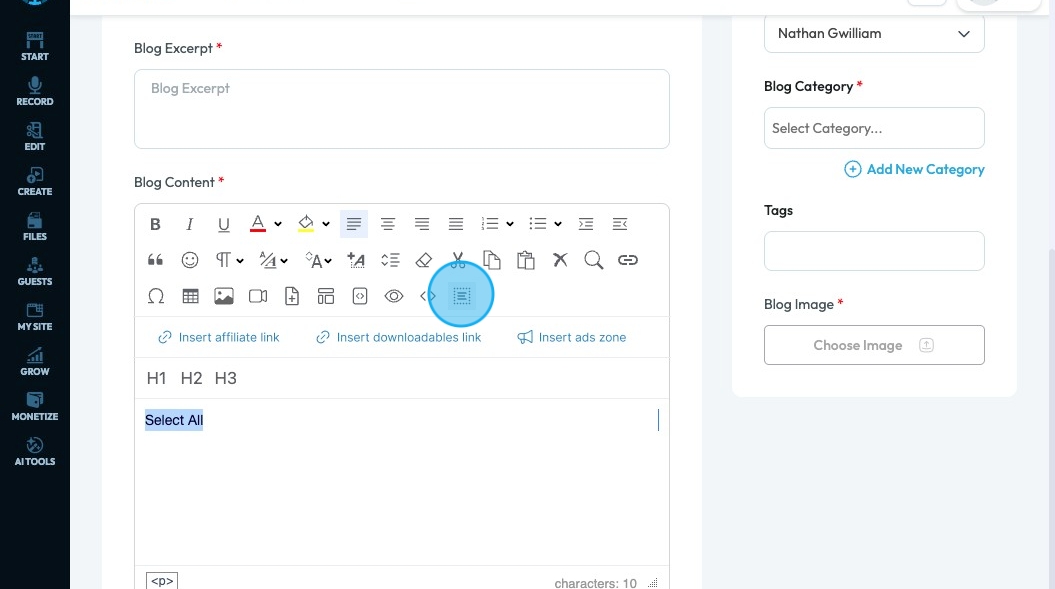Toggle underline formatting
The image size is (1055, 589).
tap(224, 224)
